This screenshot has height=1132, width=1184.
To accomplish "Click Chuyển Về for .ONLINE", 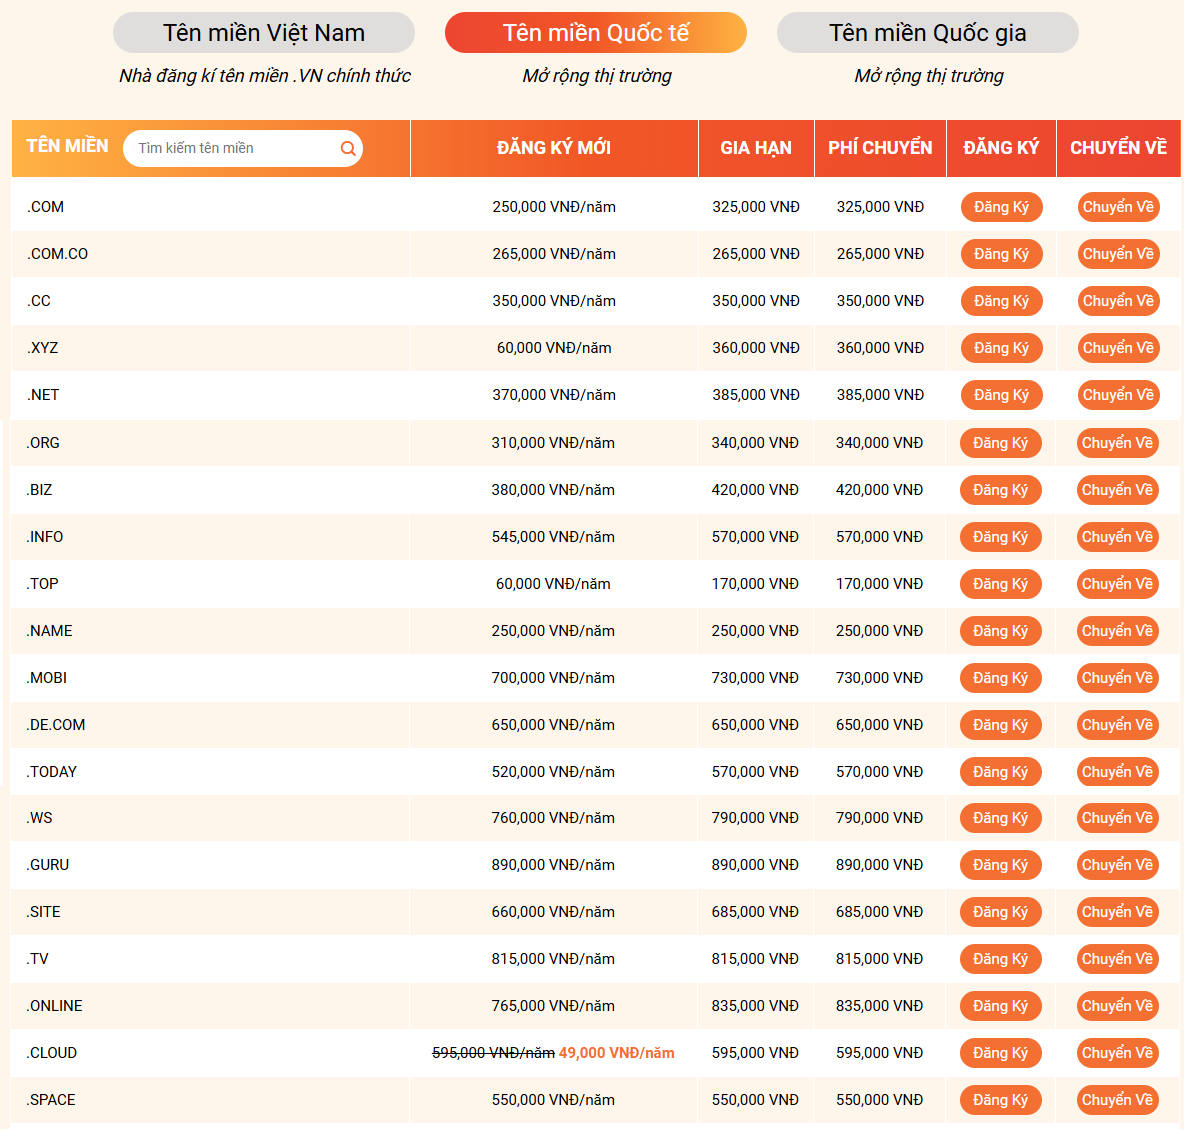I will click(1118, 1006).
